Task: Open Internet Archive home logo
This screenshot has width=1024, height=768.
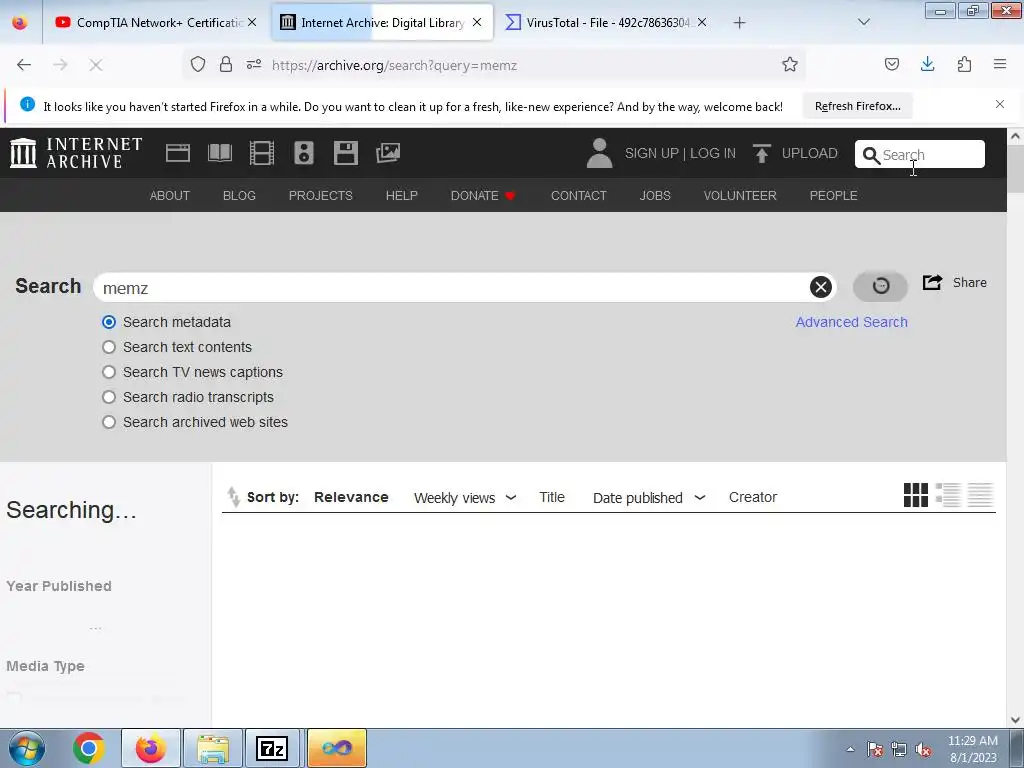Action: 76,153
